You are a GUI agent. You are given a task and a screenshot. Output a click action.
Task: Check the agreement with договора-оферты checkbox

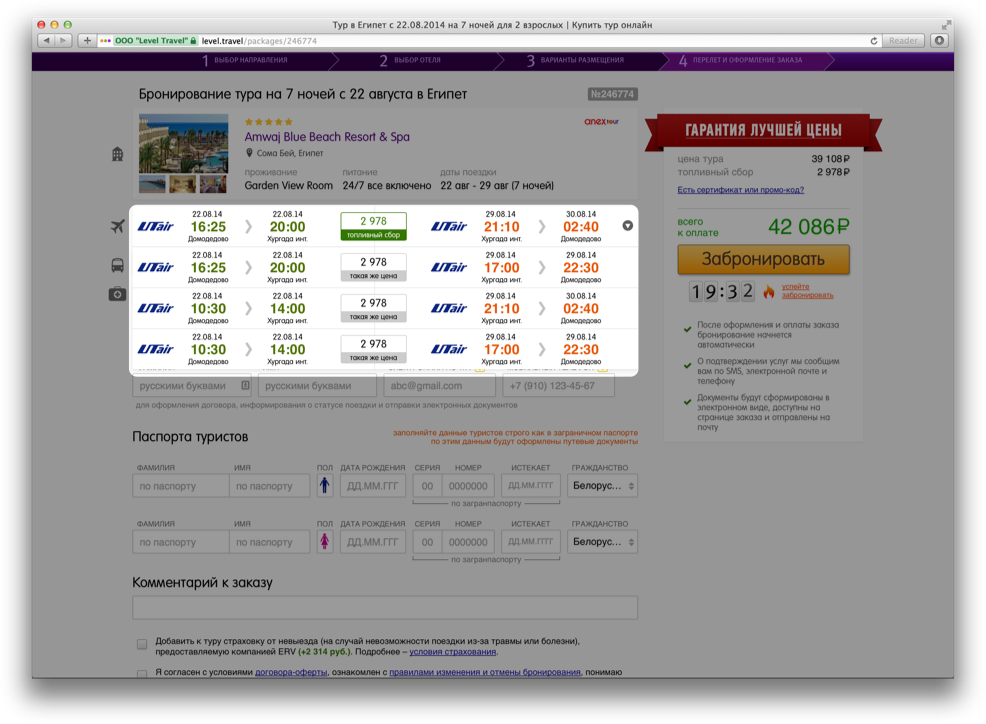click(142, 674)
